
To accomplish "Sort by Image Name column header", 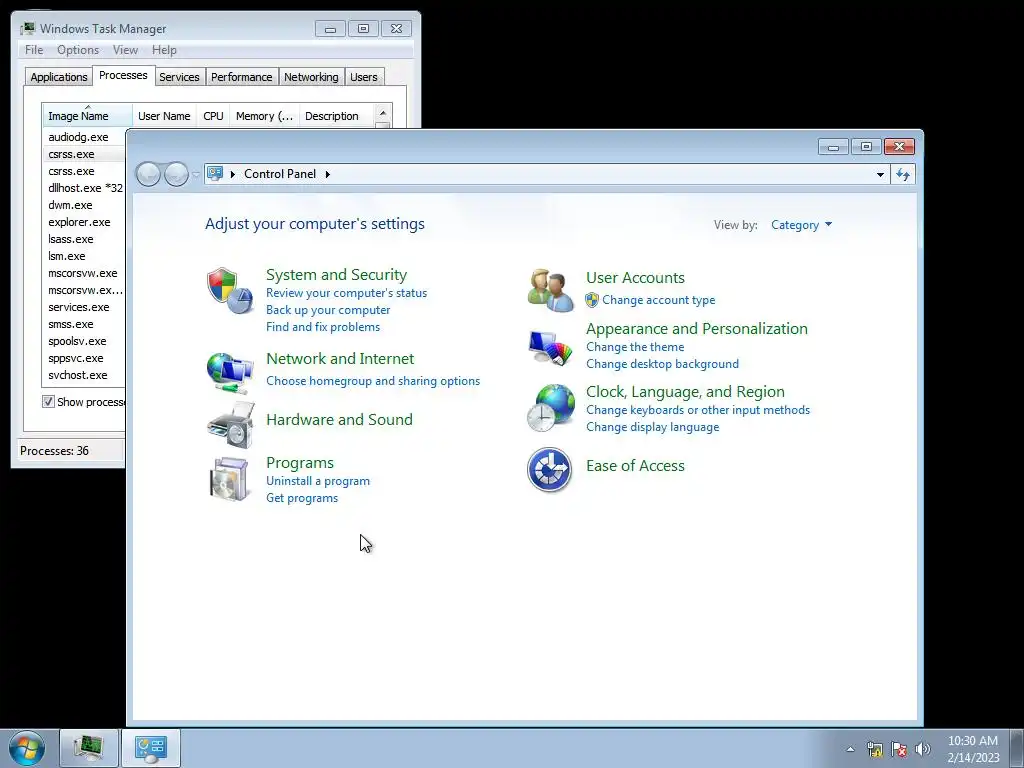I will 87,116.
